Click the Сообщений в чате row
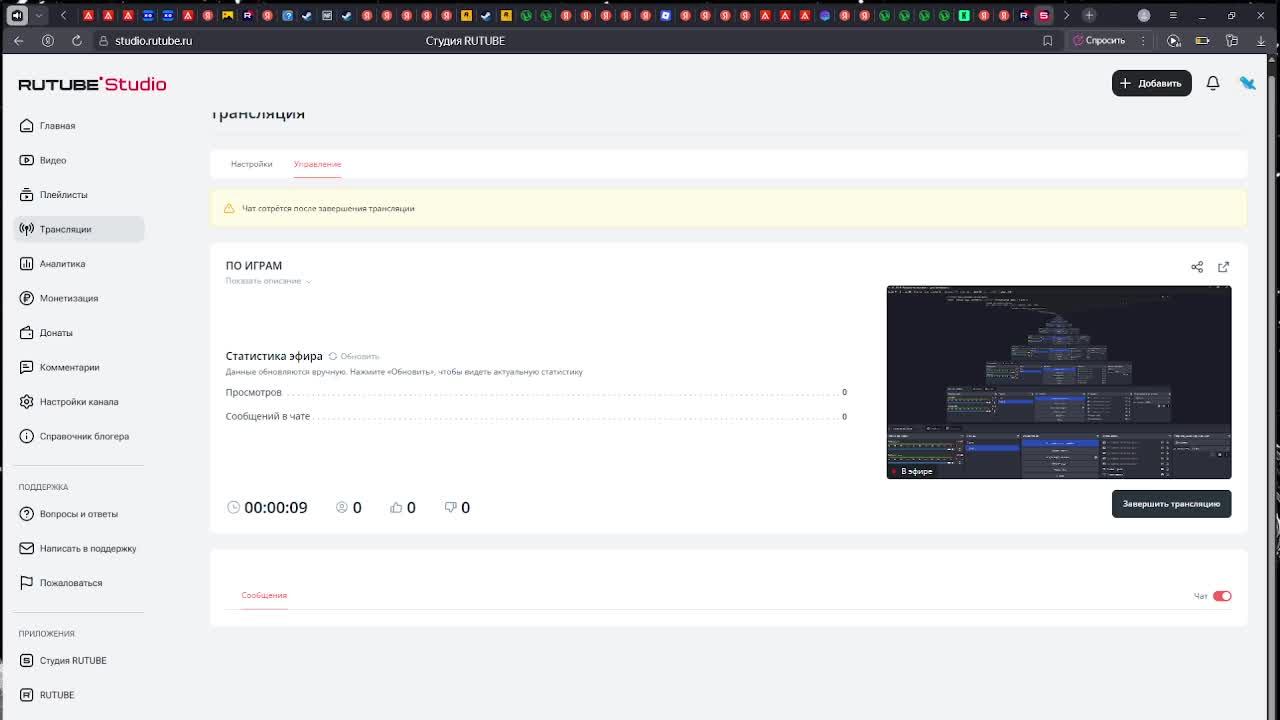Screen dimensions: 1280x720 click(536, 416)
